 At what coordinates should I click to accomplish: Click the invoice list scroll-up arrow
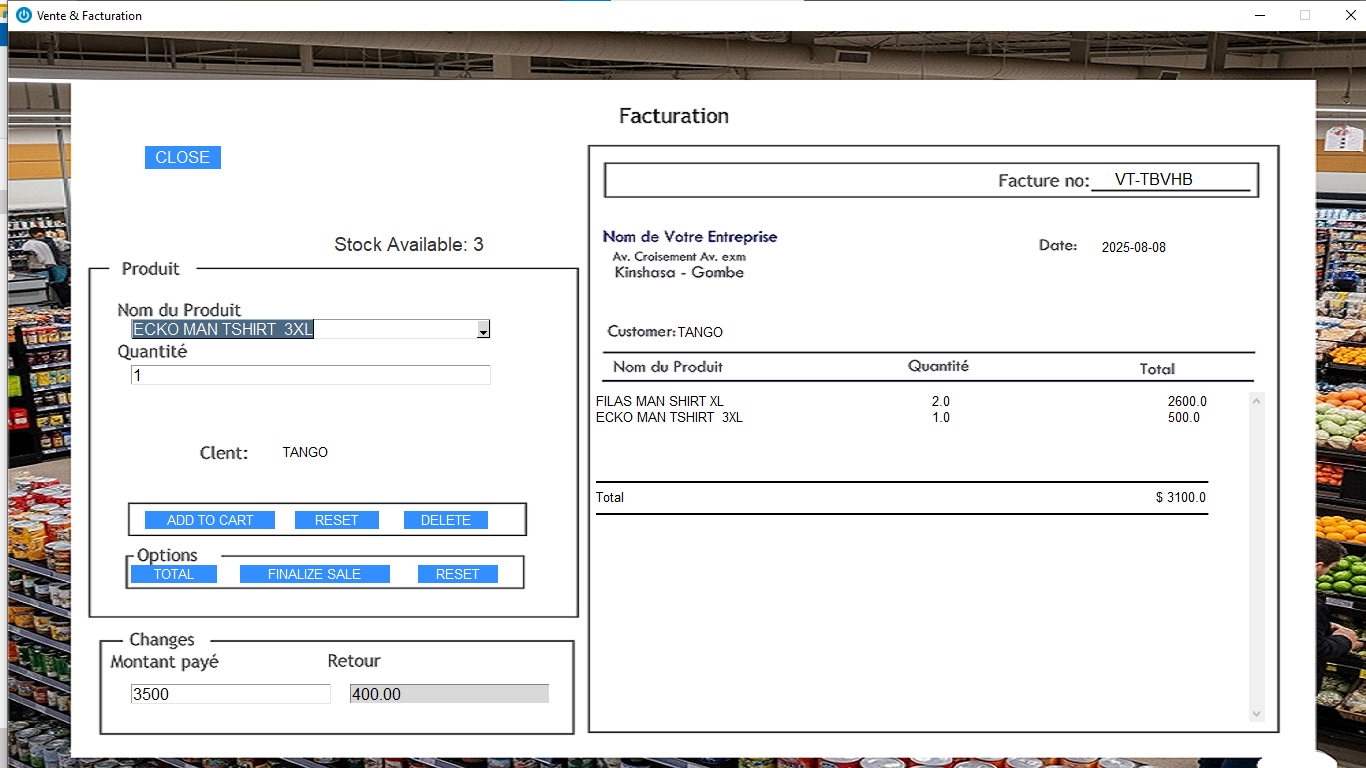coord(1257,400)
